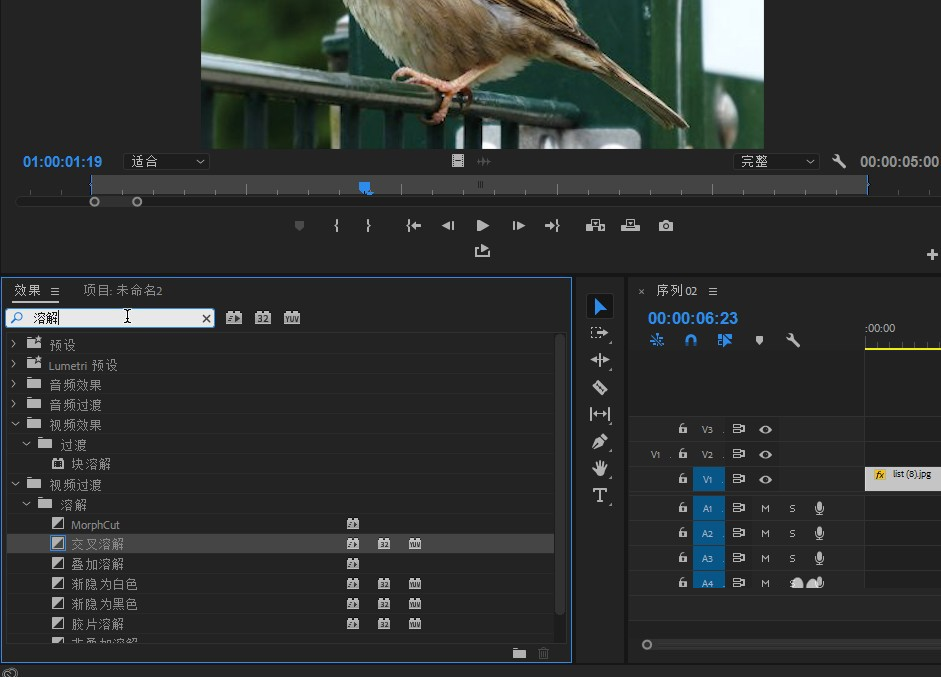
Task: Open program monitor settings wrench
Action: tap(839, 161)
